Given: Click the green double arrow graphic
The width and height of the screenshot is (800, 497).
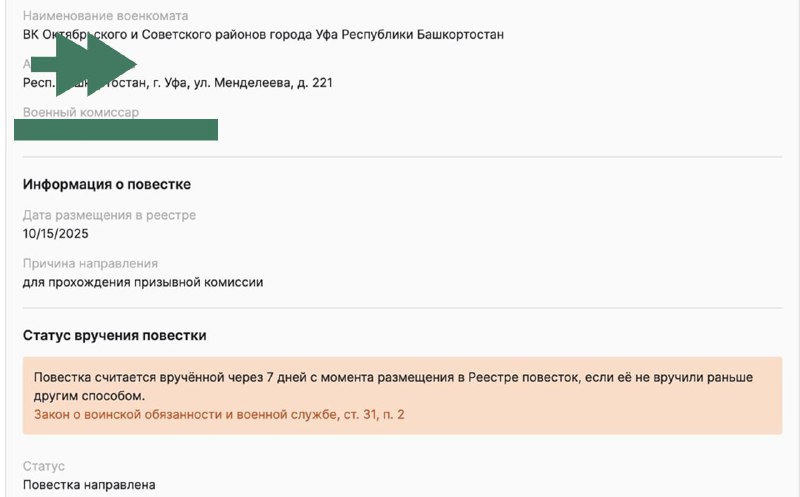Looking at the screenshot, I should [84, 64].
